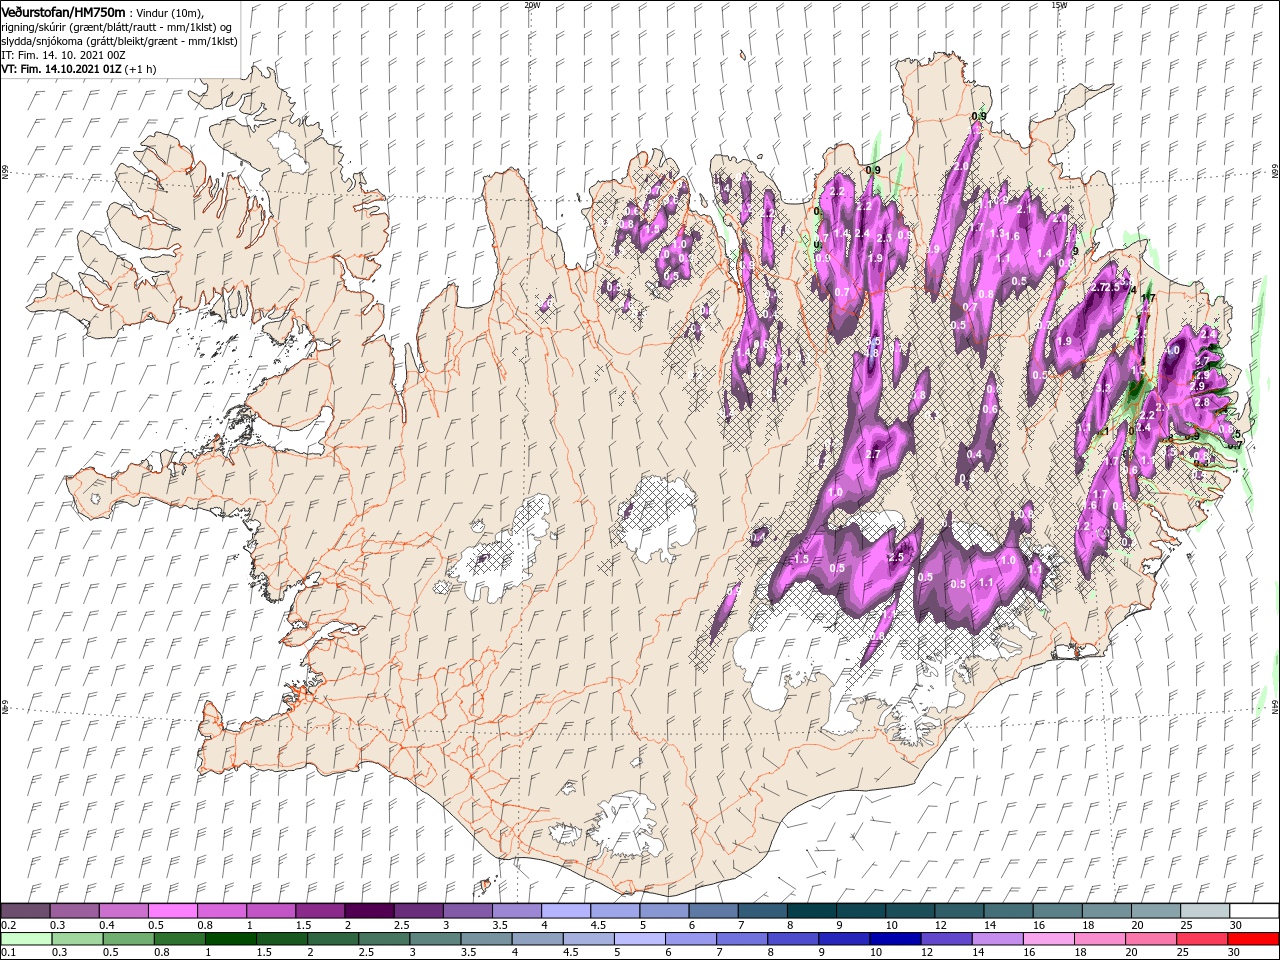
Task: Click the 20W longitude label
Action: pos(532,5)
